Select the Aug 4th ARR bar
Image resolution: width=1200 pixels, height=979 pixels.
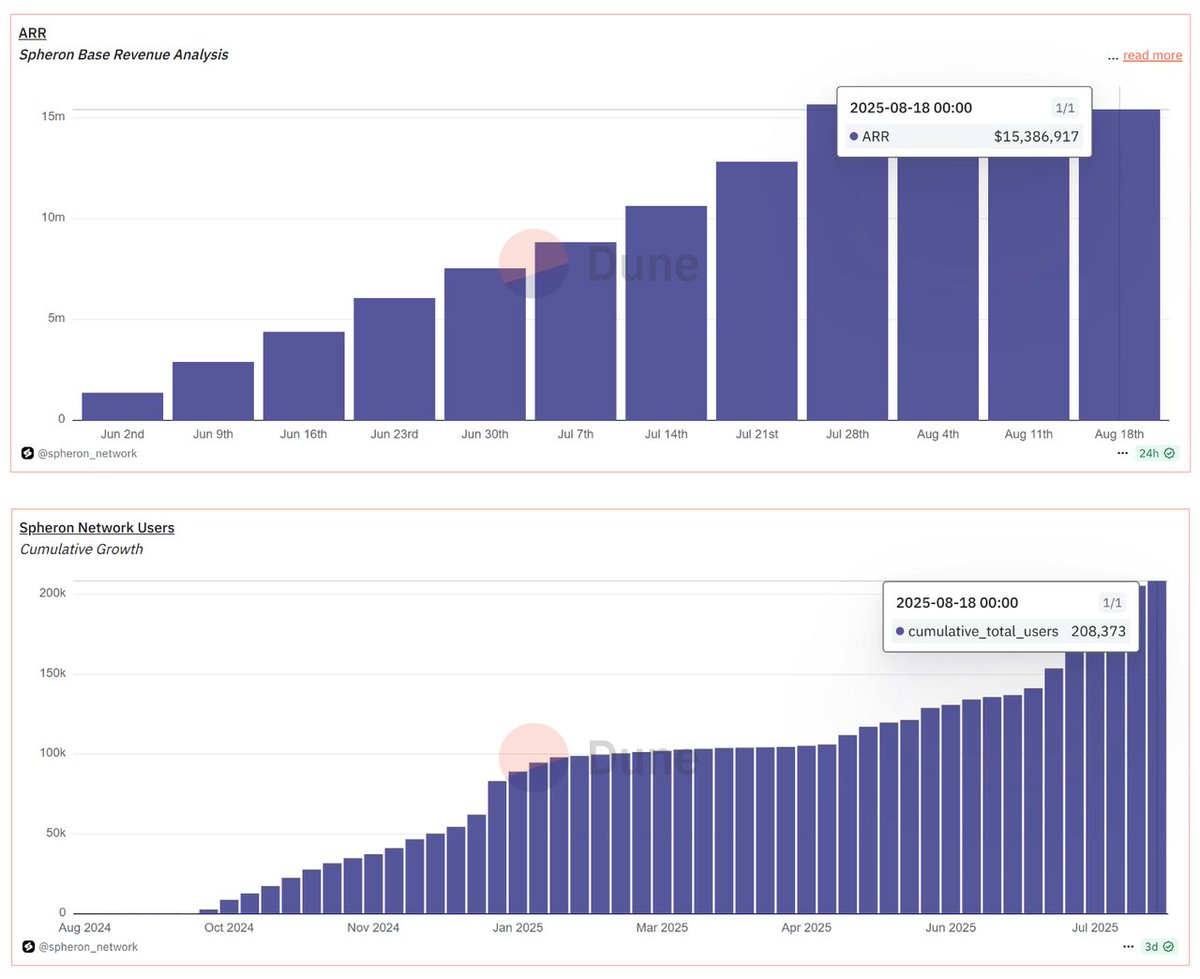click(x=938, y=290)
